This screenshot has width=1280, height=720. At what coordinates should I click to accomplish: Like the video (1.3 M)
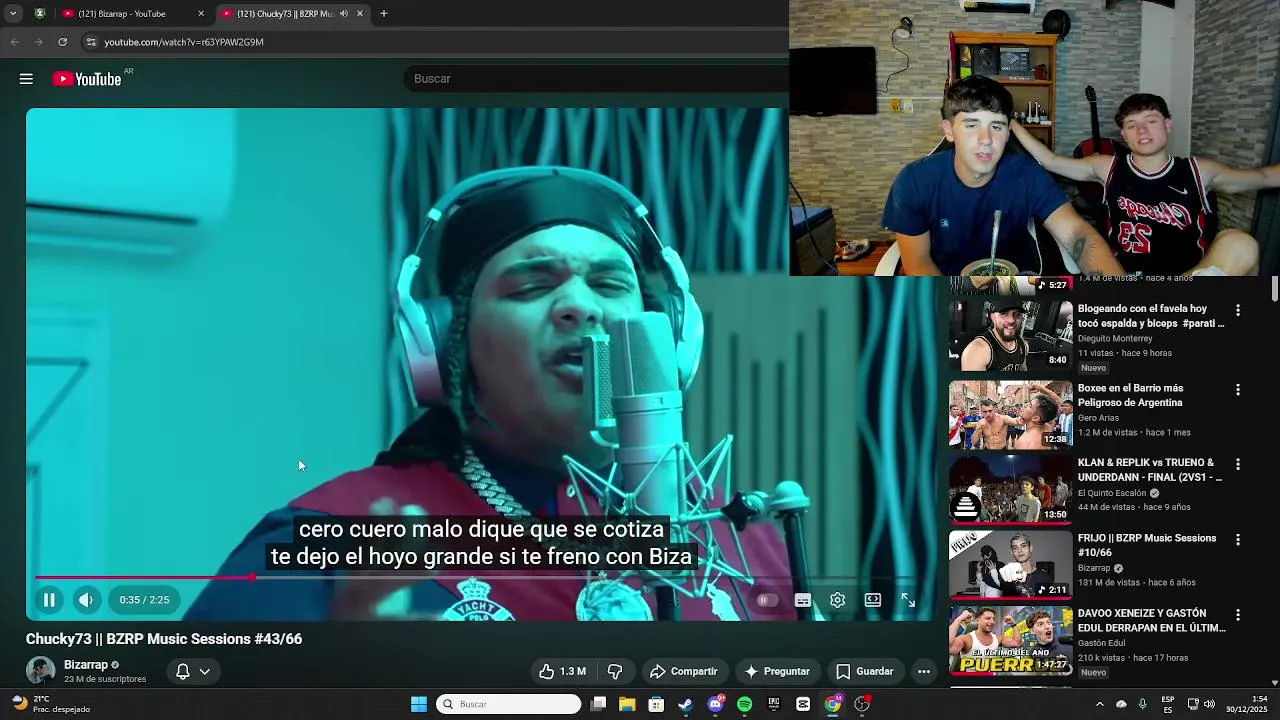tap(562, 671)
